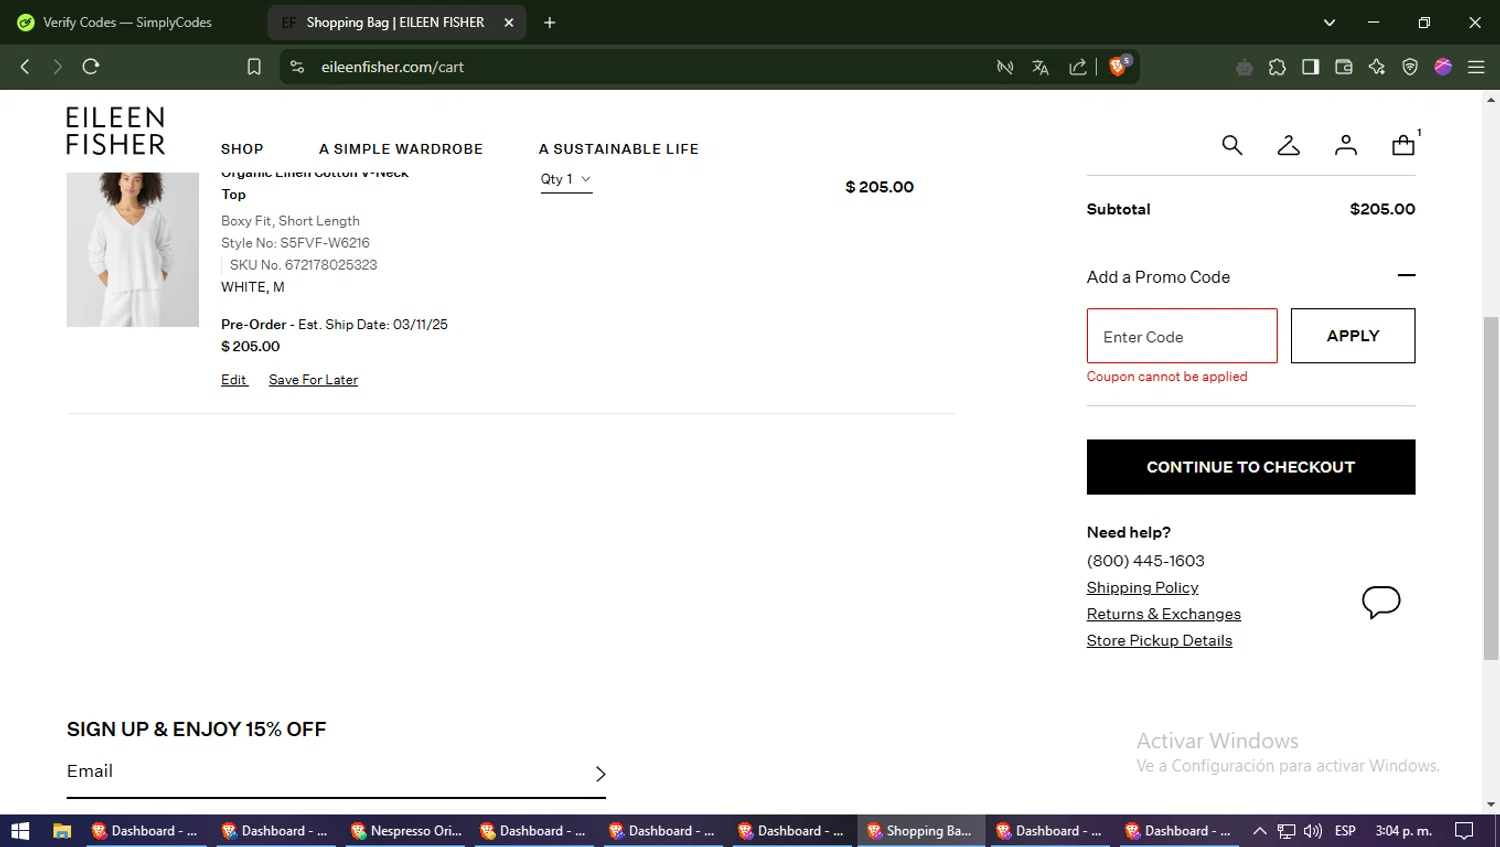Switch to Shopping Bag taskbar window
The width and height of the screenshot is (1500, 847).
[922, 831]
